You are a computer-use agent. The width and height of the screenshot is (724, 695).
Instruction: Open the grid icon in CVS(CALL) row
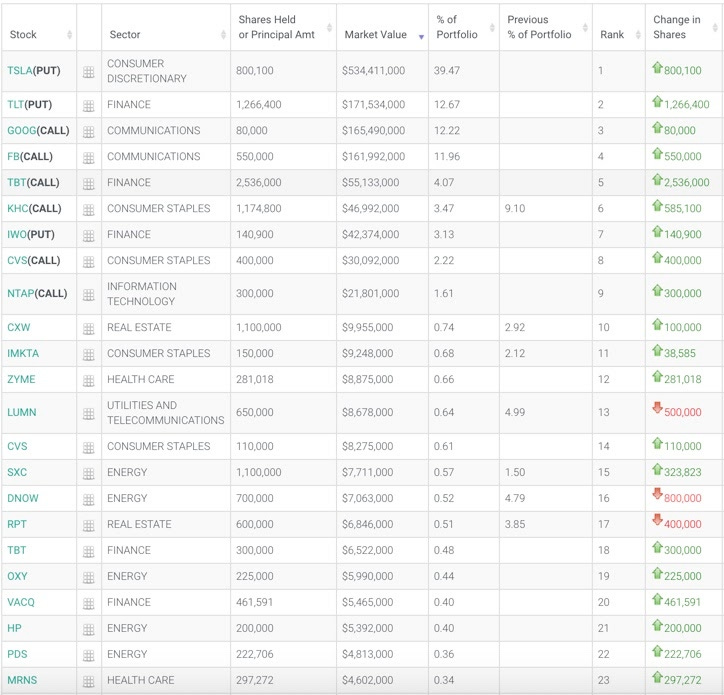pos(89,262)
